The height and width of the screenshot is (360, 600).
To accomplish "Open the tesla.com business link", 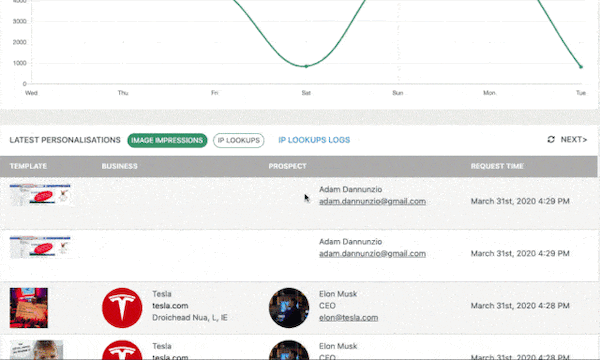I will (170, 306).
